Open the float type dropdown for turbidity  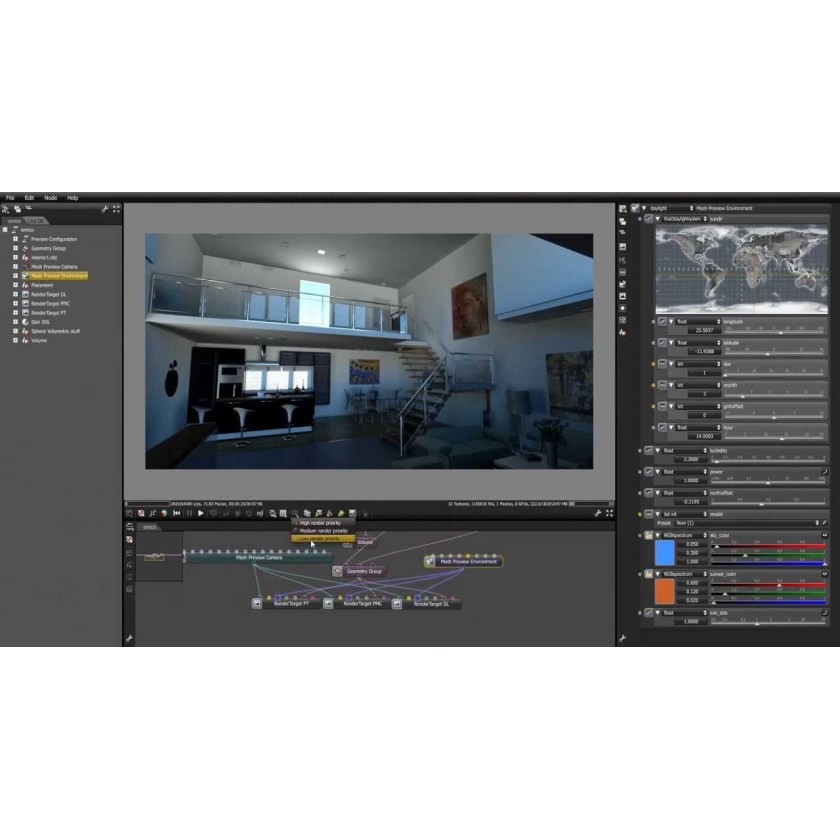[685, 451]
